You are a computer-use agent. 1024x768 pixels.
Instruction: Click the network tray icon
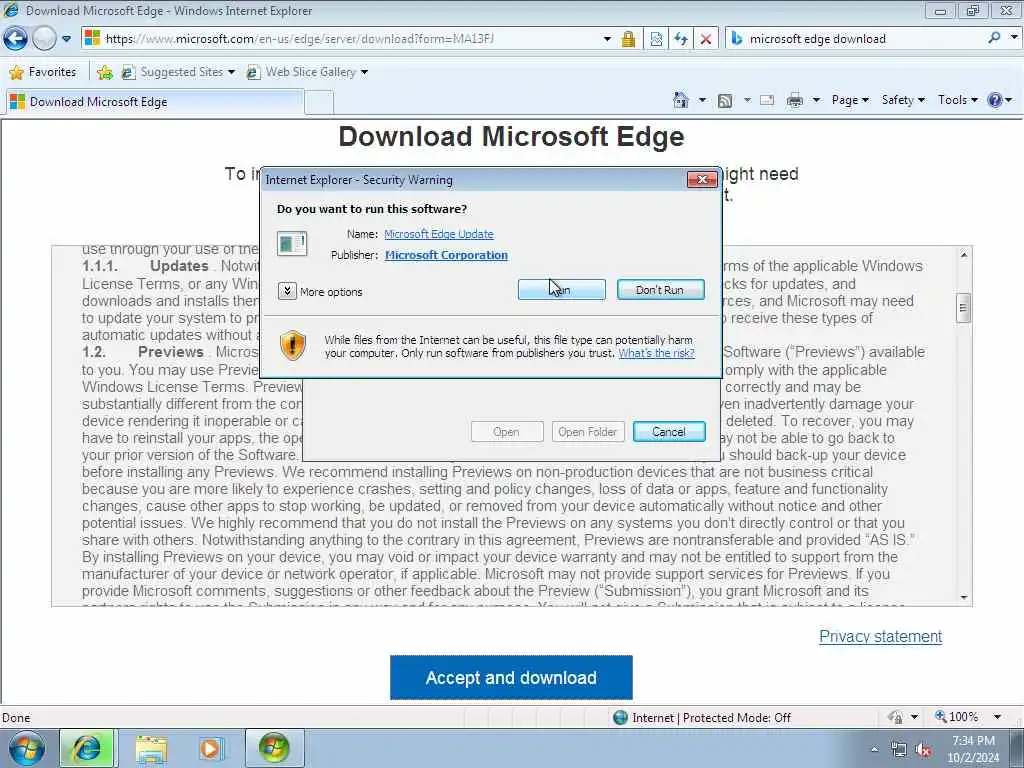click(899, 750)
